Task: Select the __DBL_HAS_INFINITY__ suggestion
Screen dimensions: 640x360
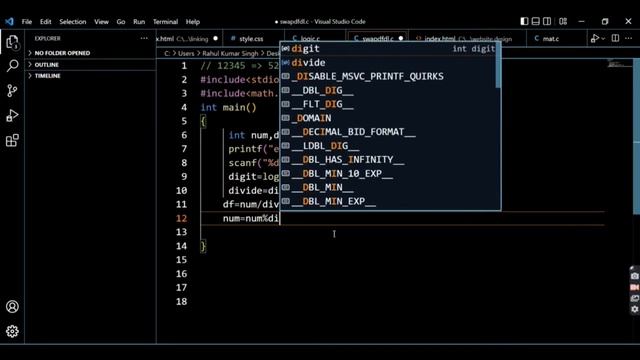Action: (388, 160)
